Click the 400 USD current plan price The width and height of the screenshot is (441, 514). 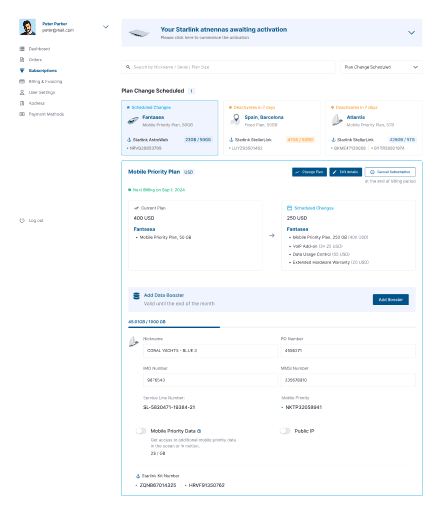pos(144,218)
